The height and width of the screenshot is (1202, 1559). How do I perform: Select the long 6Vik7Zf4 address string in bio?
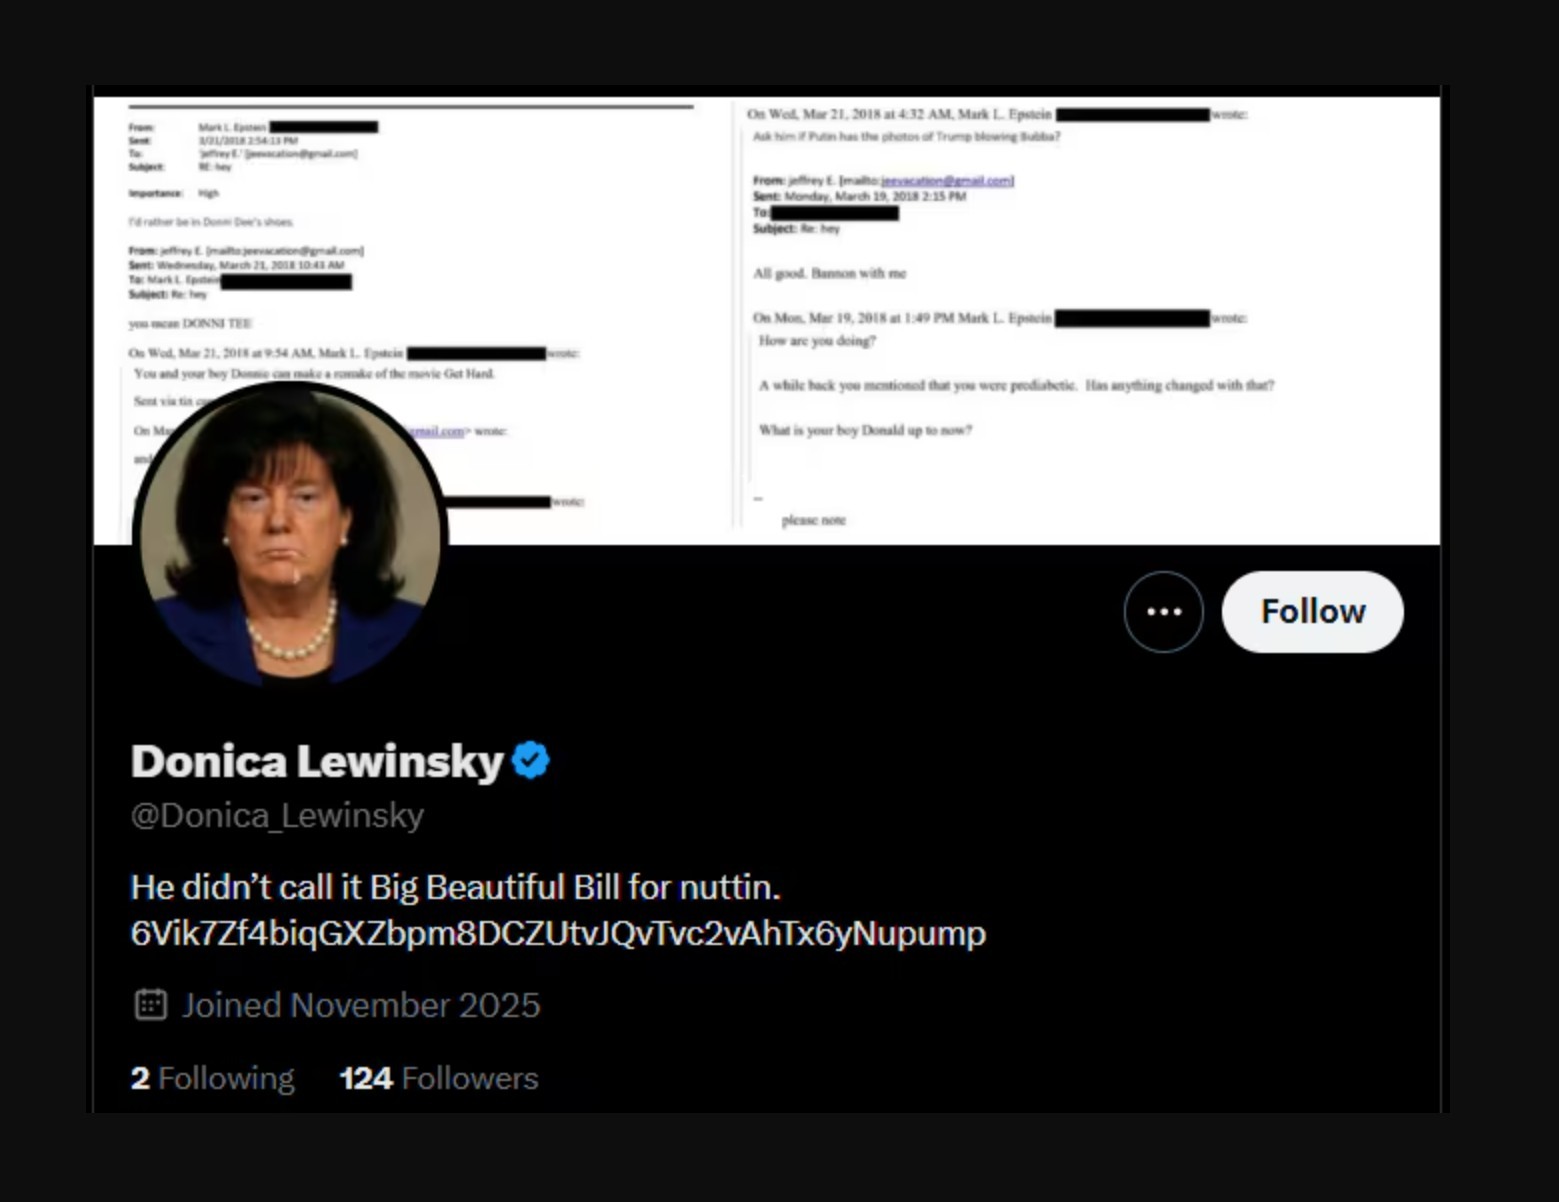pyautogui.click(x=558, y=933)
